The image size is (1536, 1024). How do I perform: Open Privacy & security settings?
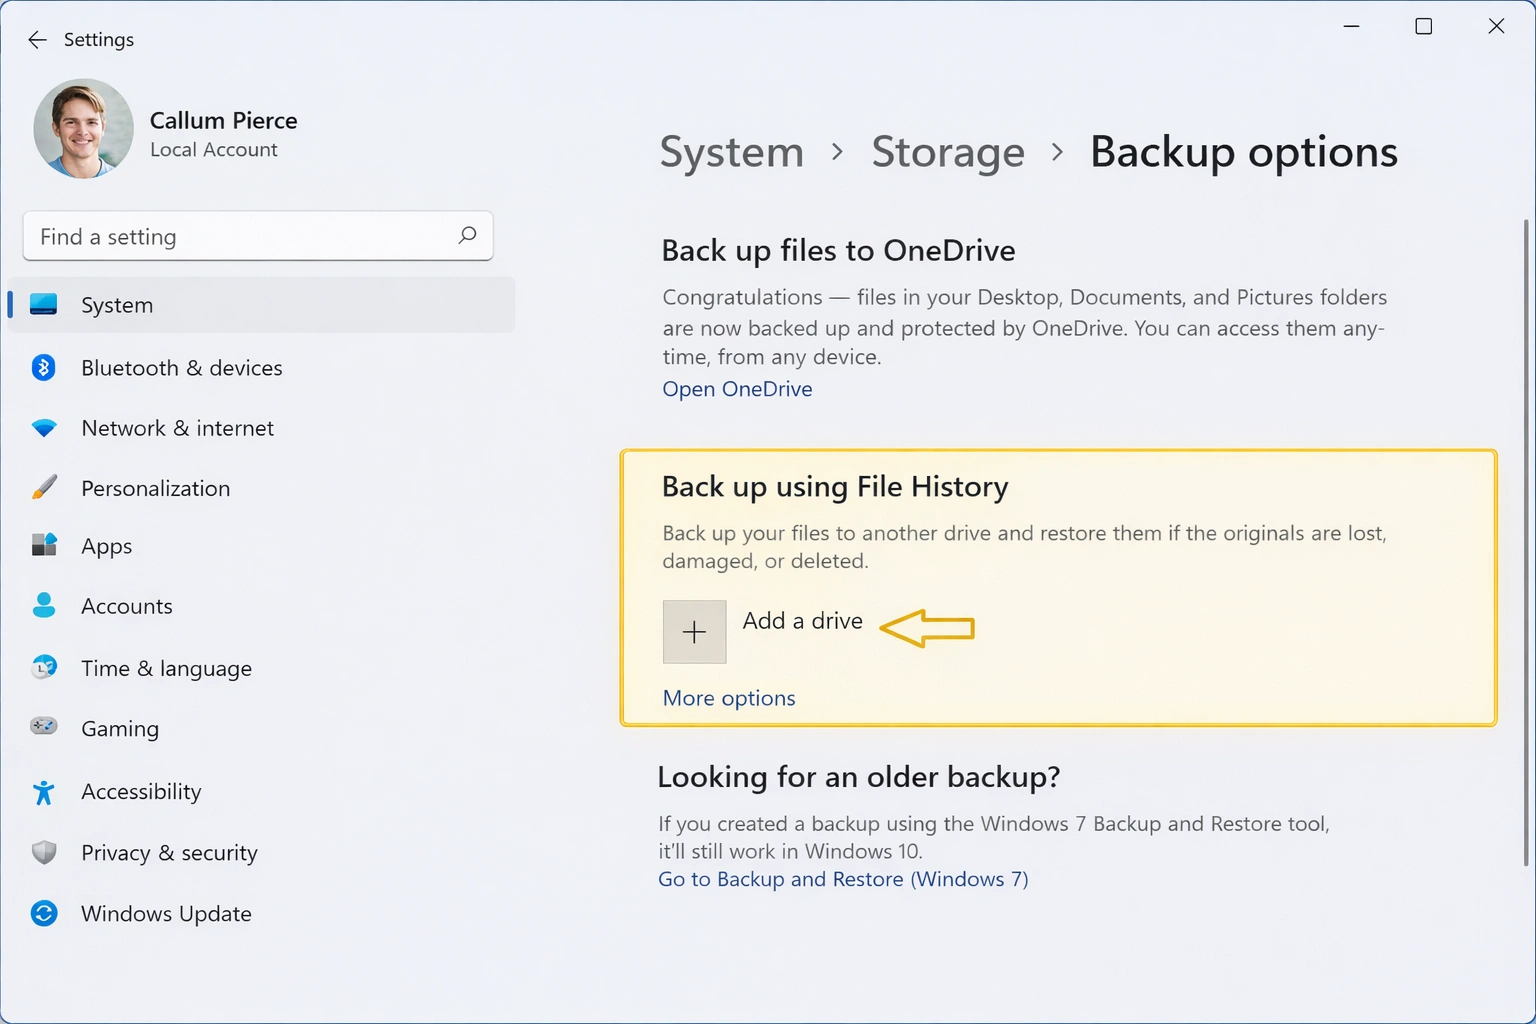click(x=169, y=853)
